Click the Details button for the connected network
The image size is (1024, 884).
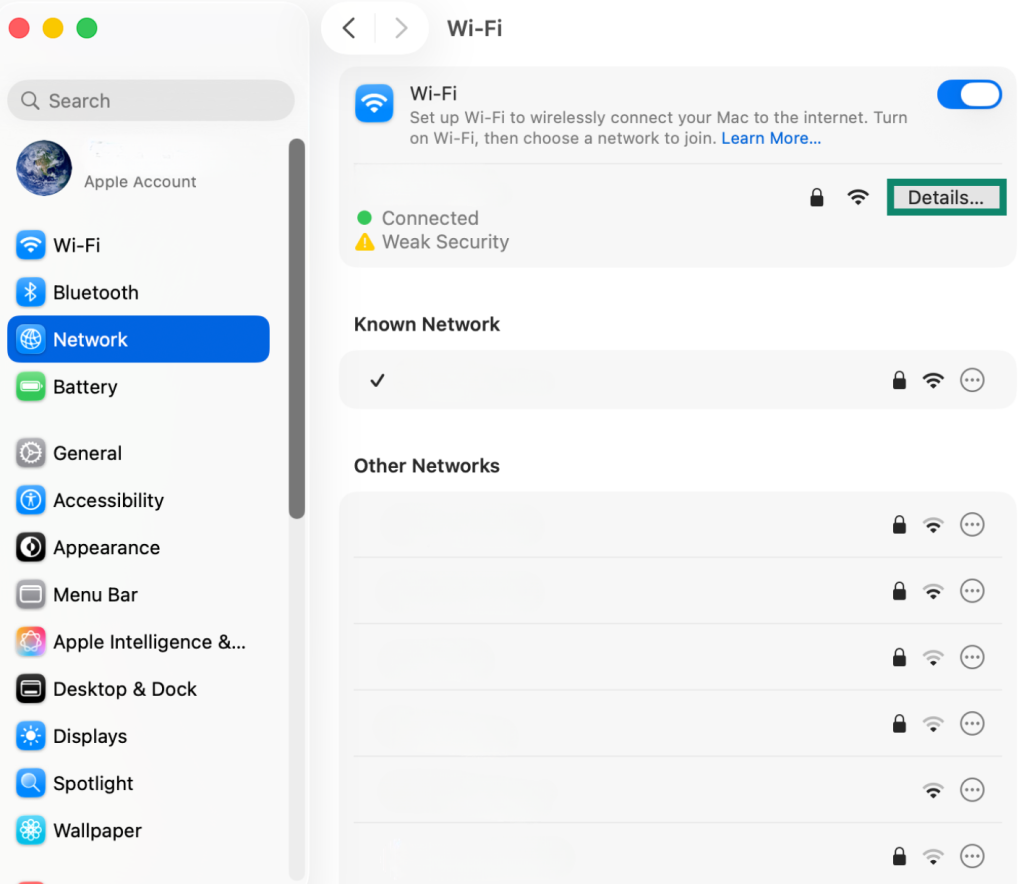(946, 197)
